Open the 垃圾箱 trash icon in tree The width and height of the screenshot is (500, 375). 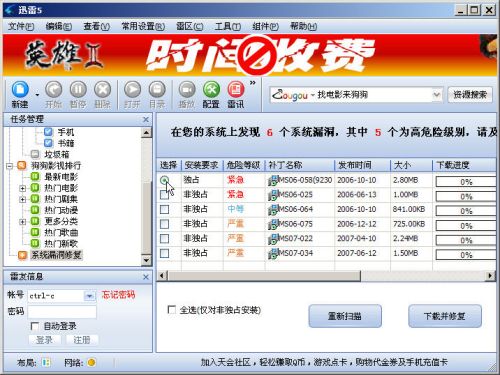point(35,154)
